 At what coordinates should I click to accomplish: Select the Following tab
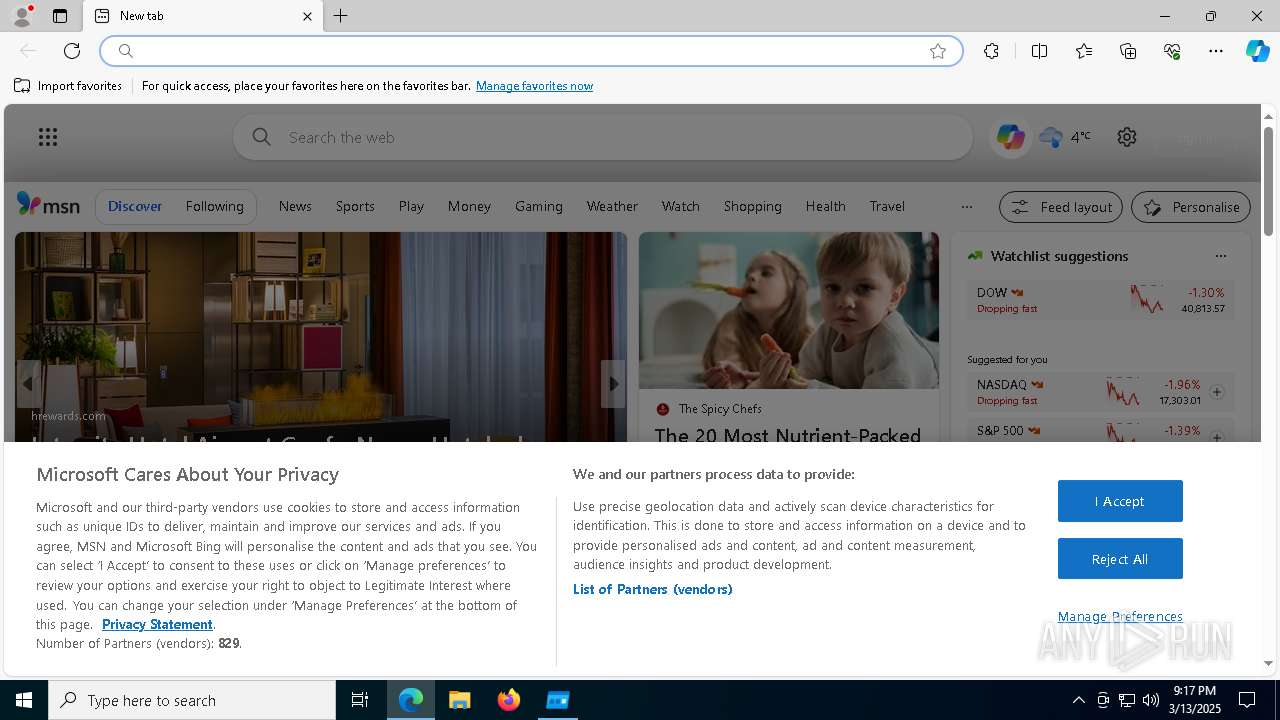point(214,206)
